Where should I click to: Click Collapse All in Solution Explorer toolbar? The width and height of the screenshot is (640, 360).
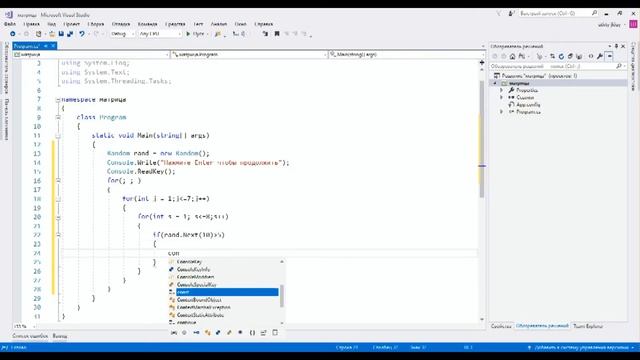pyautogui.click(x=570, y=56)
